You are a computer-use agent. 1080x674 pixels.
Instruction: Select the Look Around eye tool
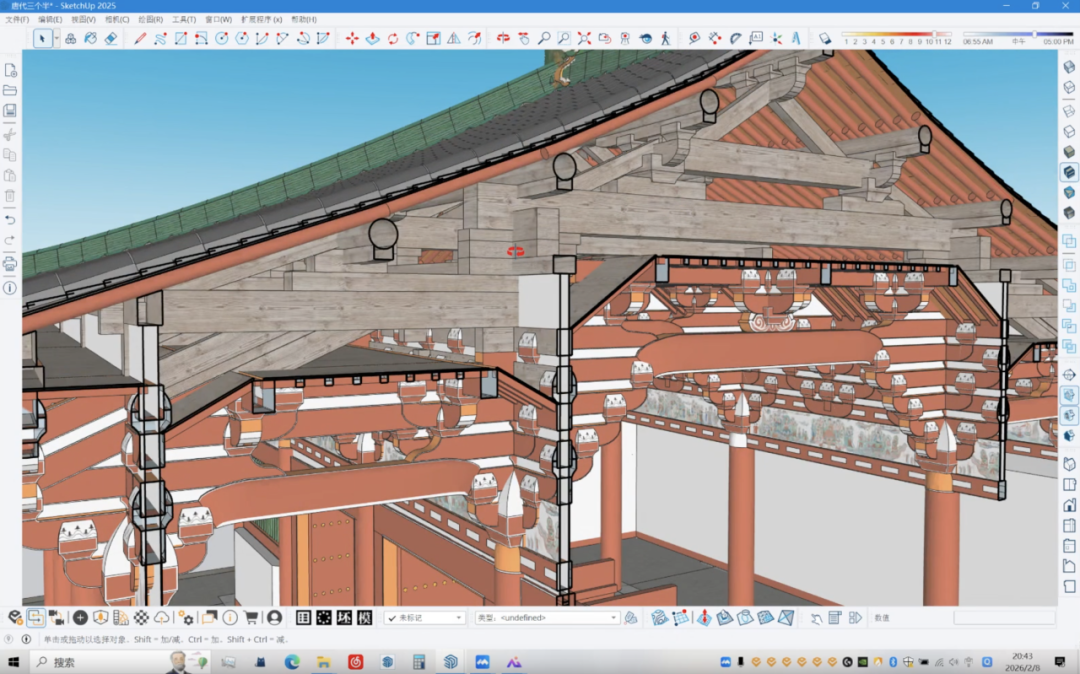coord(645,39)
